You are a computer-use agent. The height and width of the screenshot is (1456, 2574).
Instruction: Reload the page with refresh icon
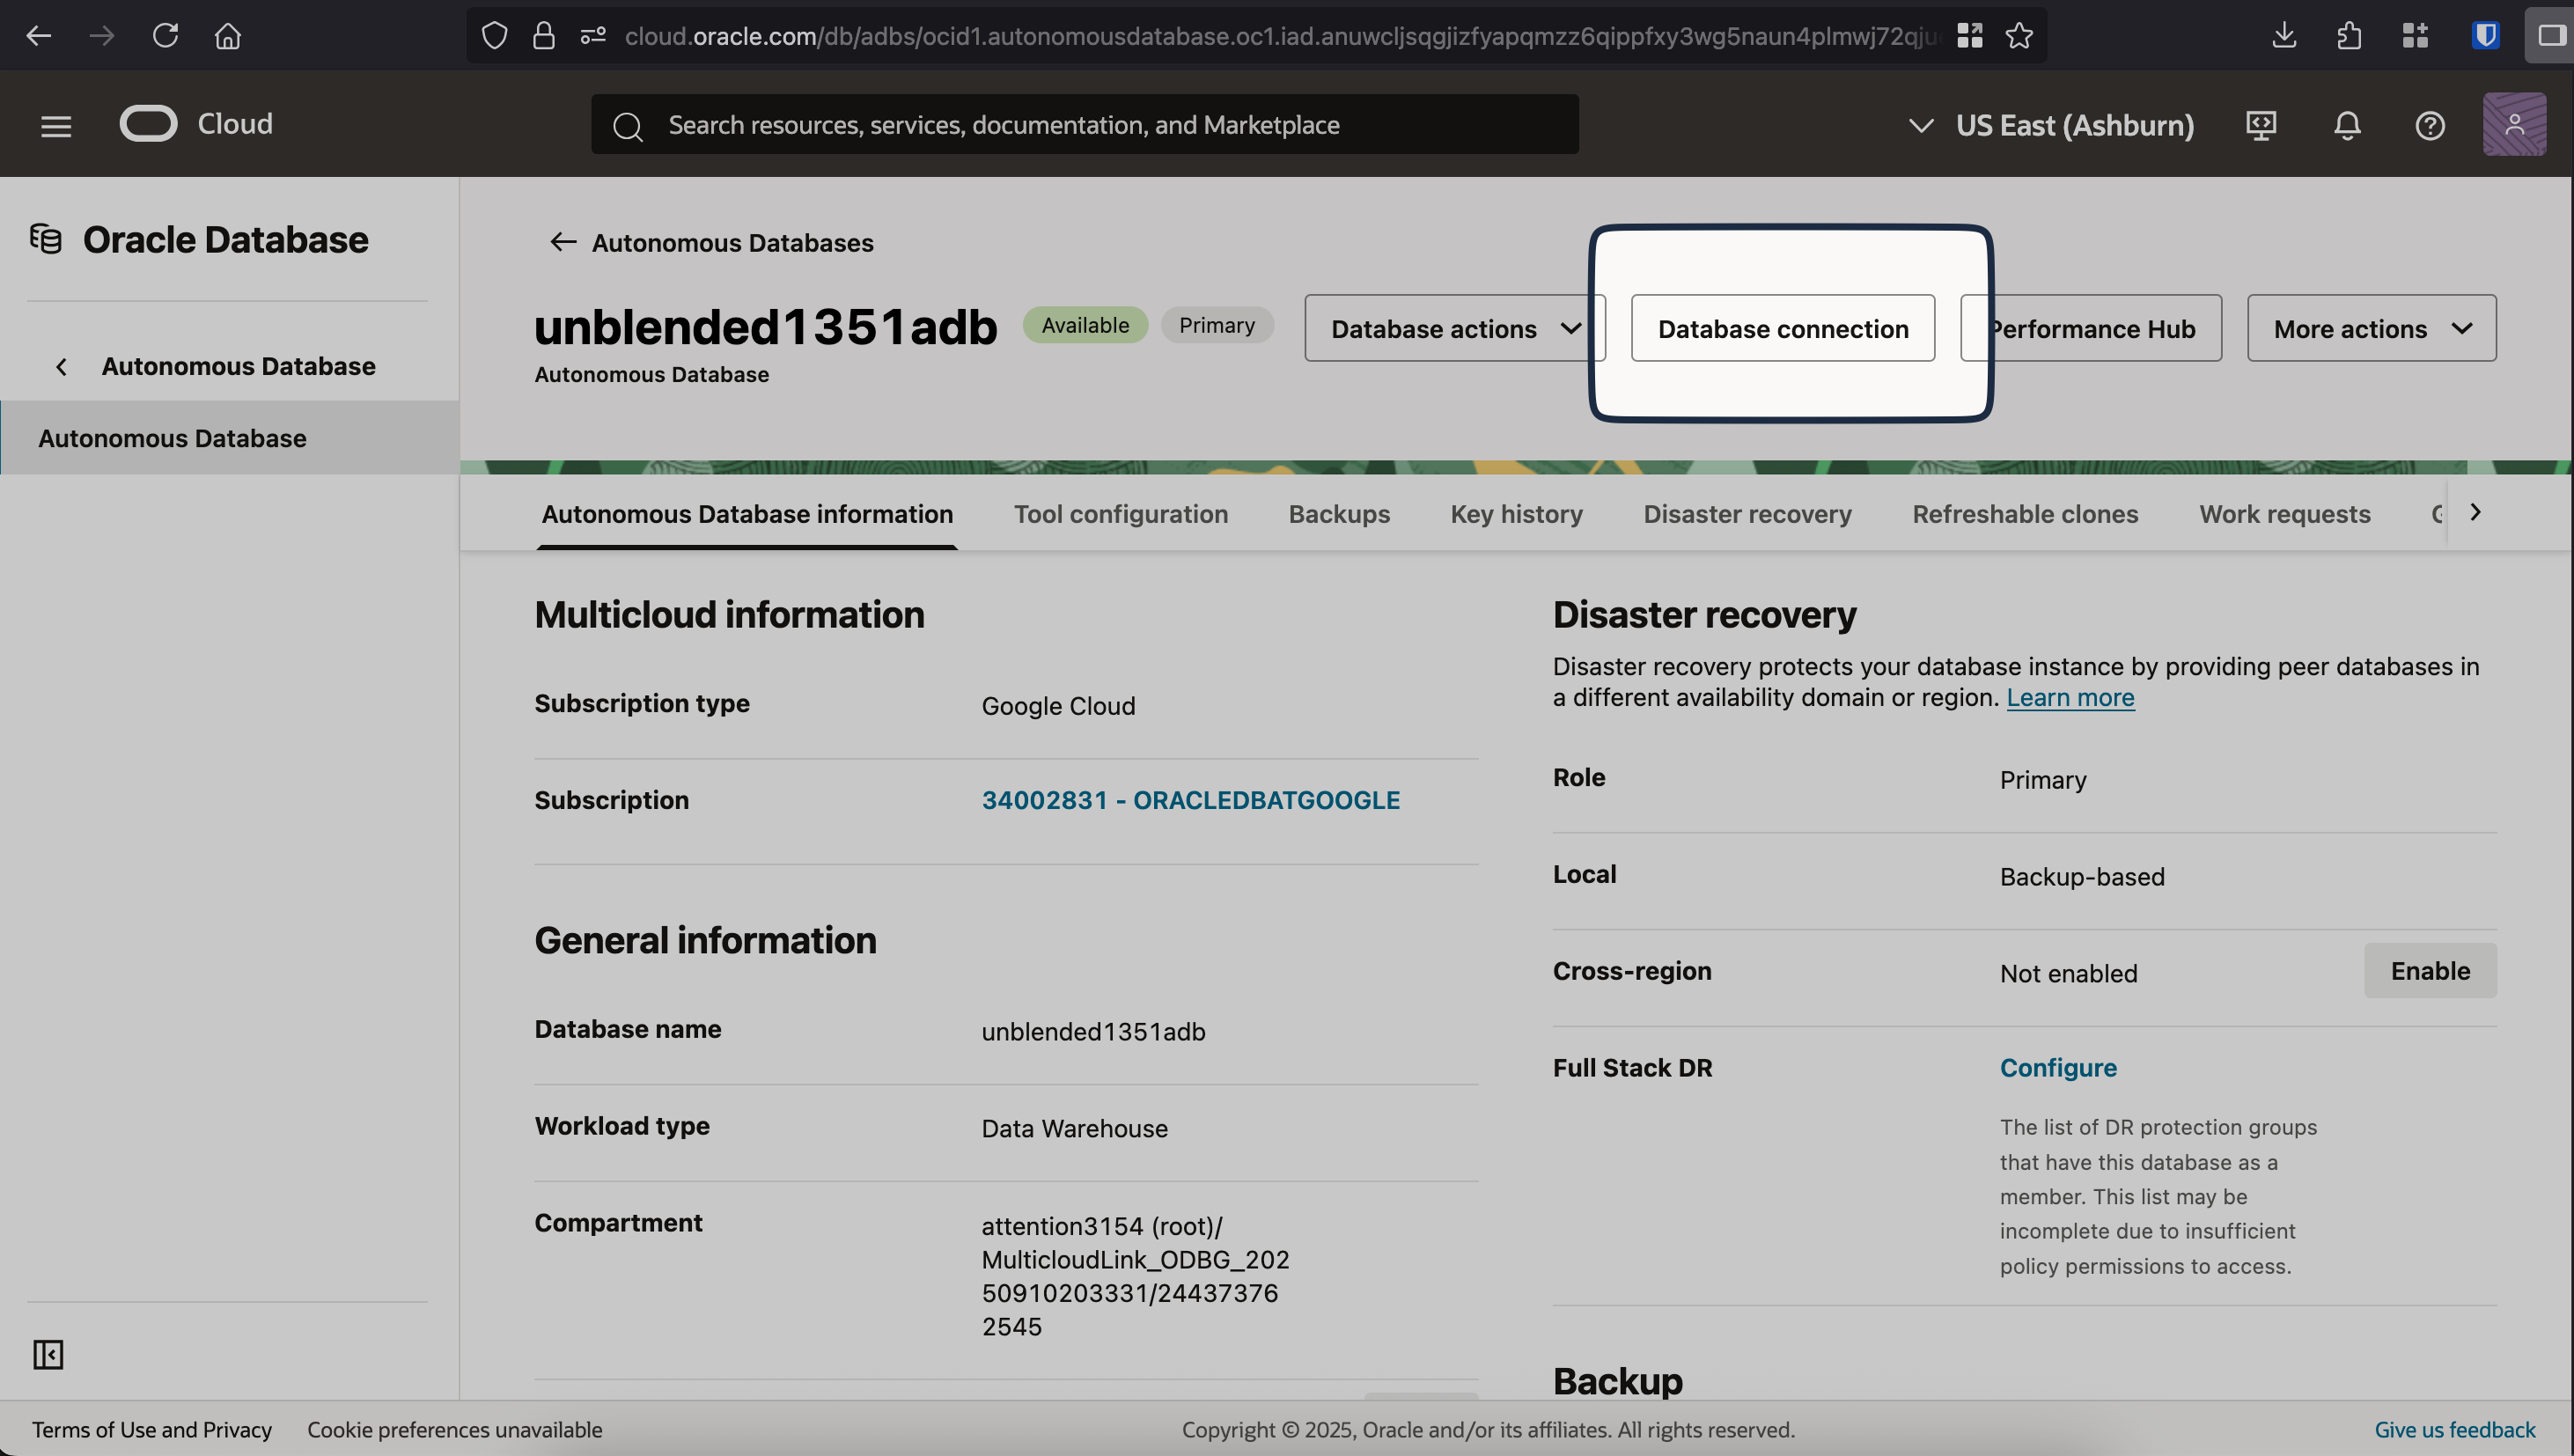tap(165, 36)
